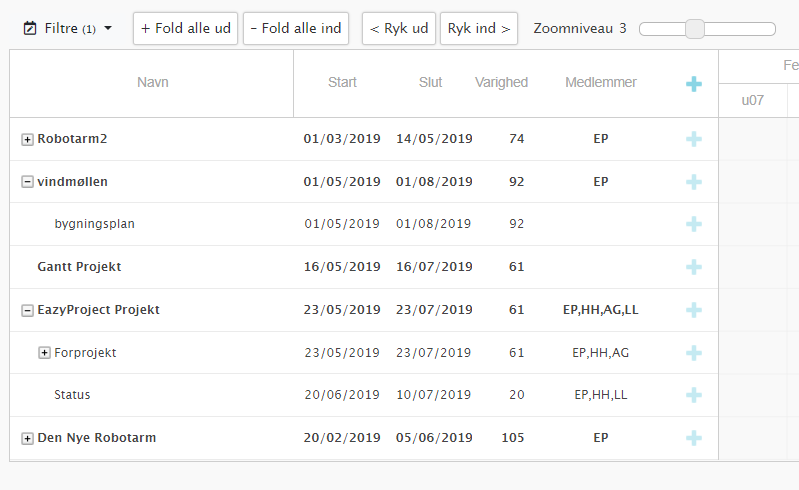Expand the Forprojekt subtask

(x=44, y=352)
